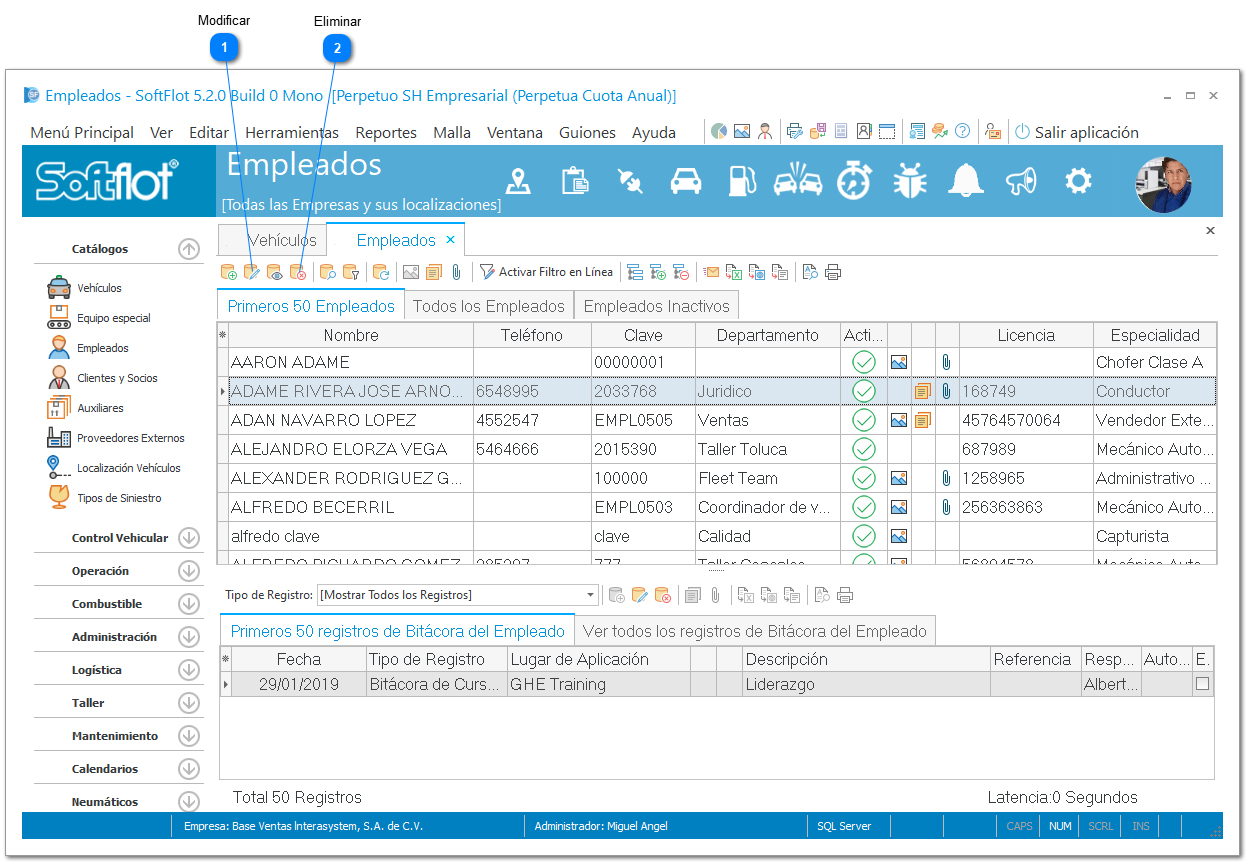Open the stopwatch header icon
The width and height of the screenshot is (1249, 865).
click(854, 181)
